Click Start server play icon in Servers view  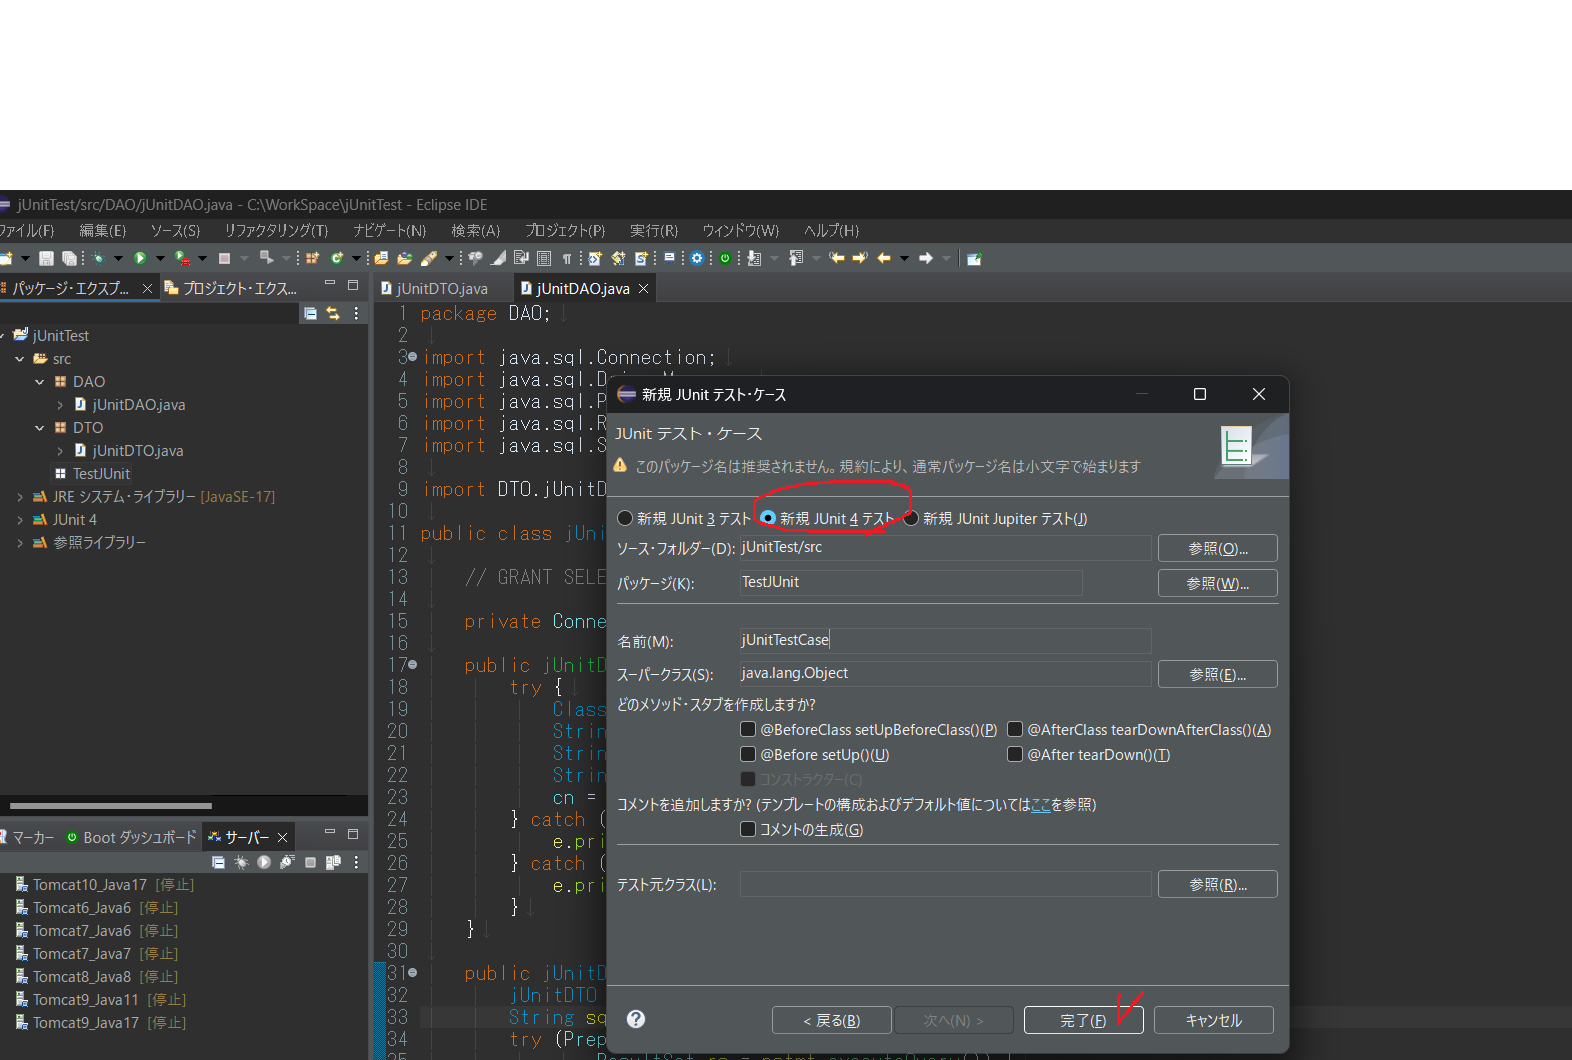[x=264, y=862]
